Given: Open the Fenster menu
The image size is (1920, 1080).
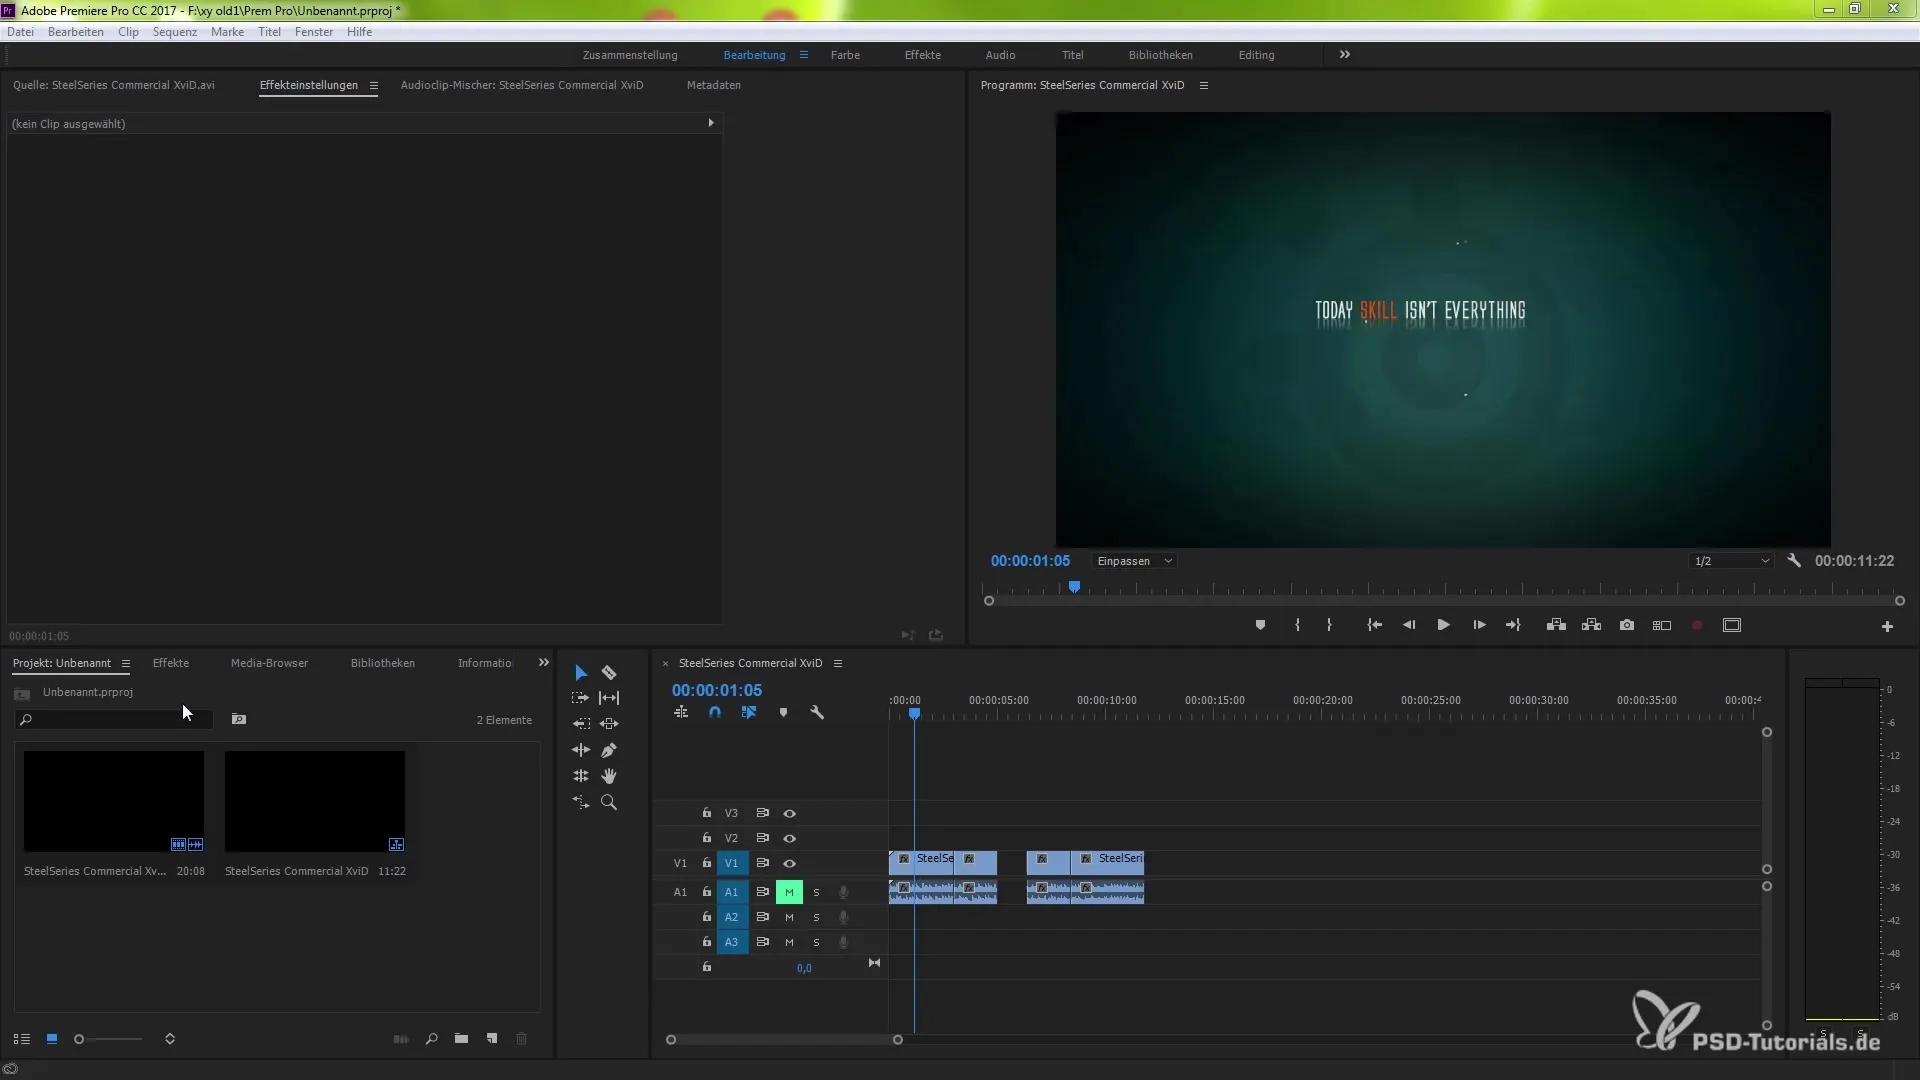Looking at the screenshot, I should click(x=314, y=32).
